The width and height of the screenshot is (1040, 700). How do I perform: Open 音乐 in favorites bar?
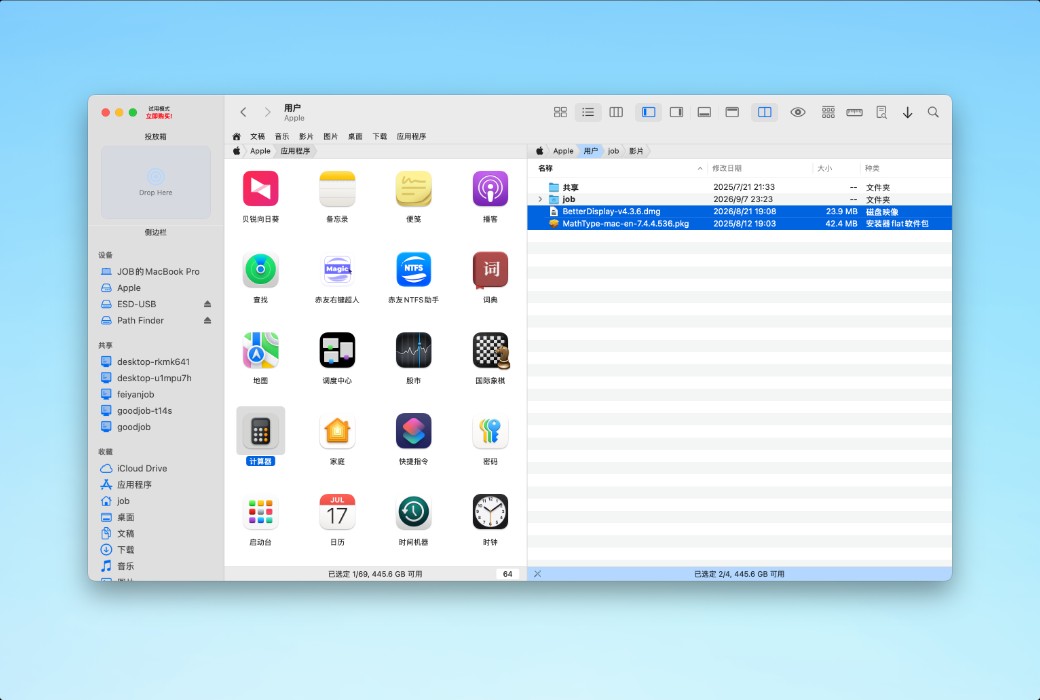[282, 136]
